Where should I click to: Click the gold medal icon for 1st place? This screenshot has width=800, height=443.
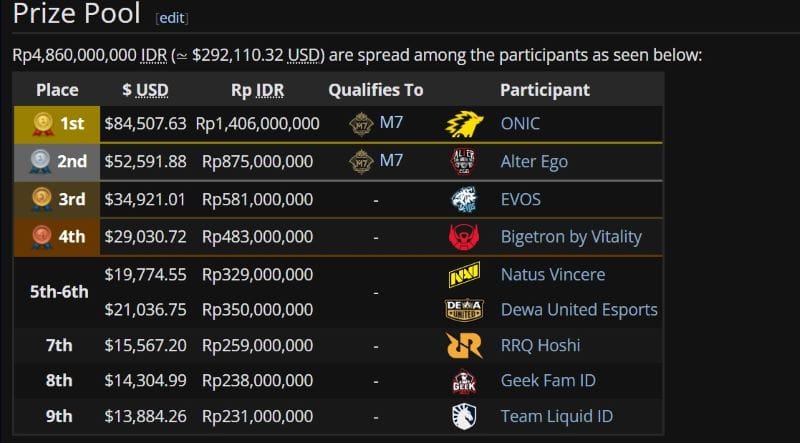pyautogui.click(x=43, y=124)
